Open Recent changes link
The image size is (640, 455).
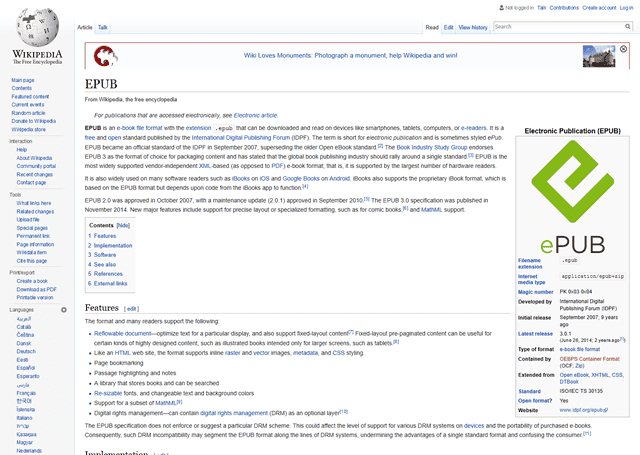coord(35,174)
